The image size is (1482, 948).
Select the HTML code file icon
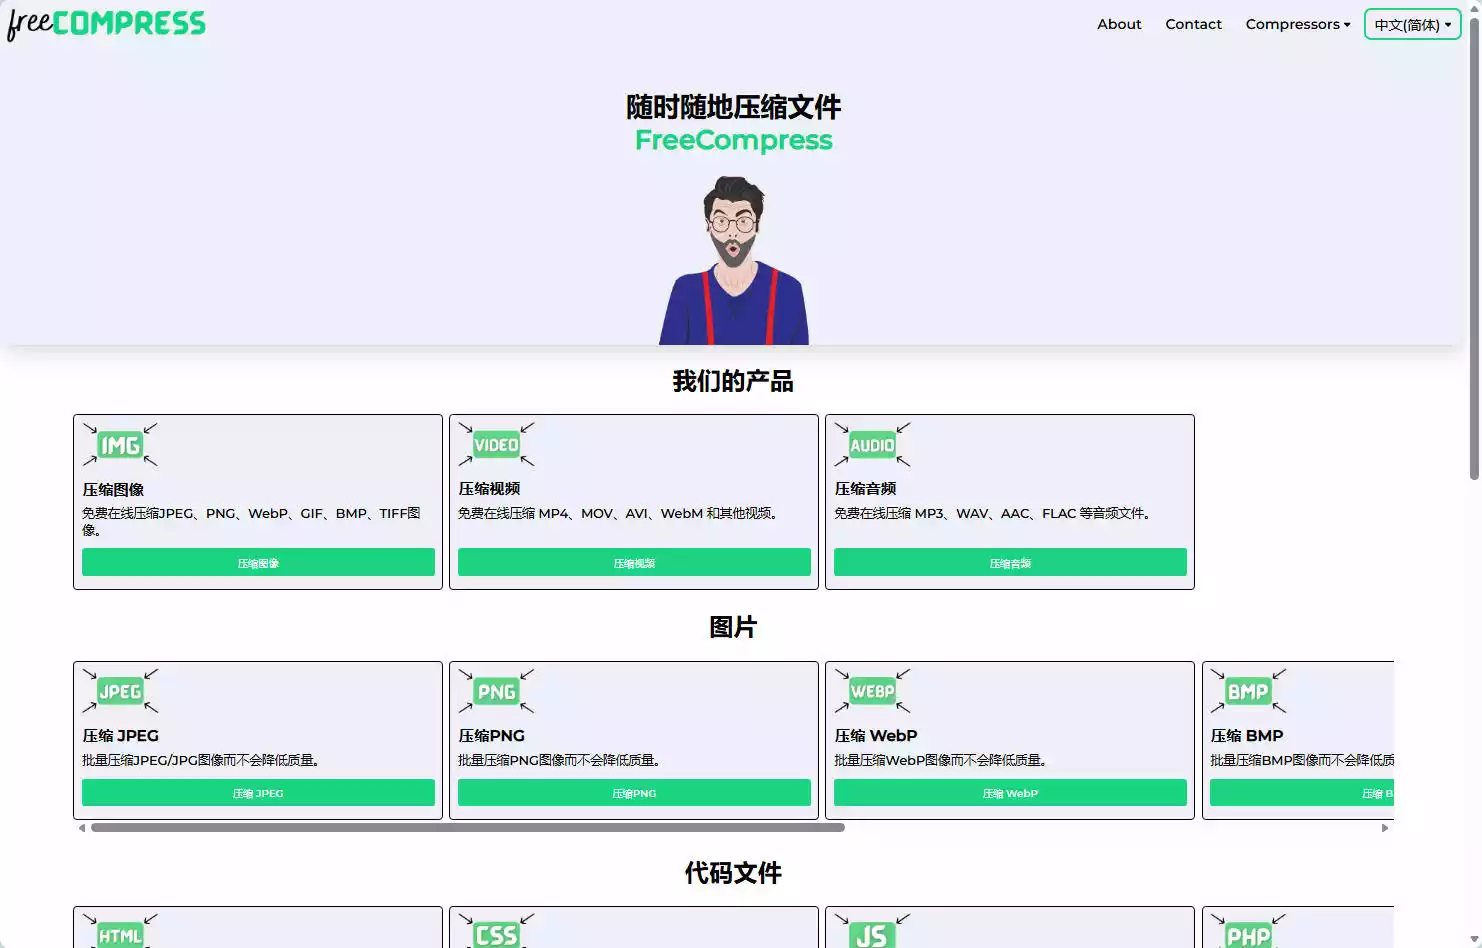coord(119,935)
